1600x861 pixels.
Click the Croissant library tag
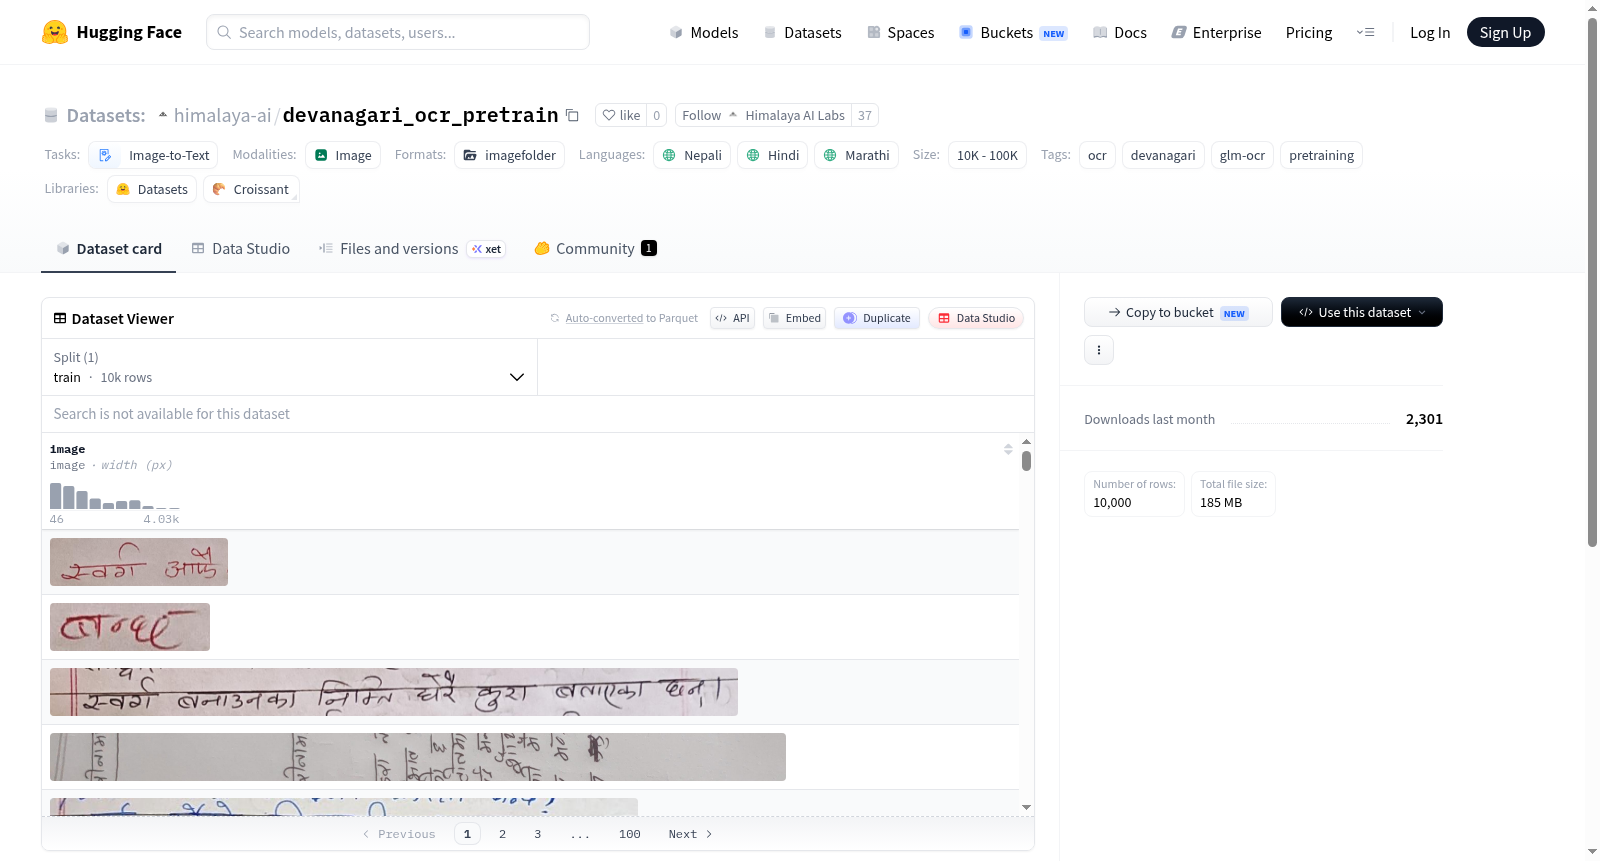tap(251, 189)
